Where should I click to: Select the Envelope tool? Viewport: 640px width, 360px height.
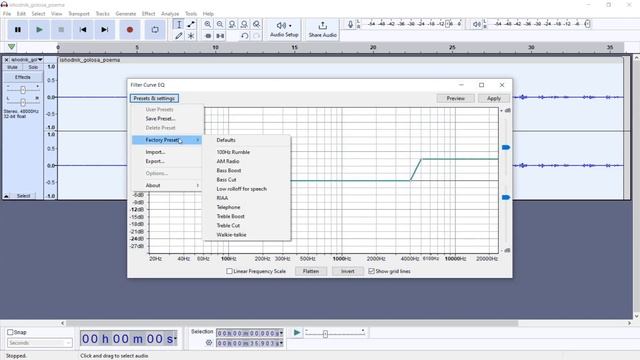[x=191, y=24]
